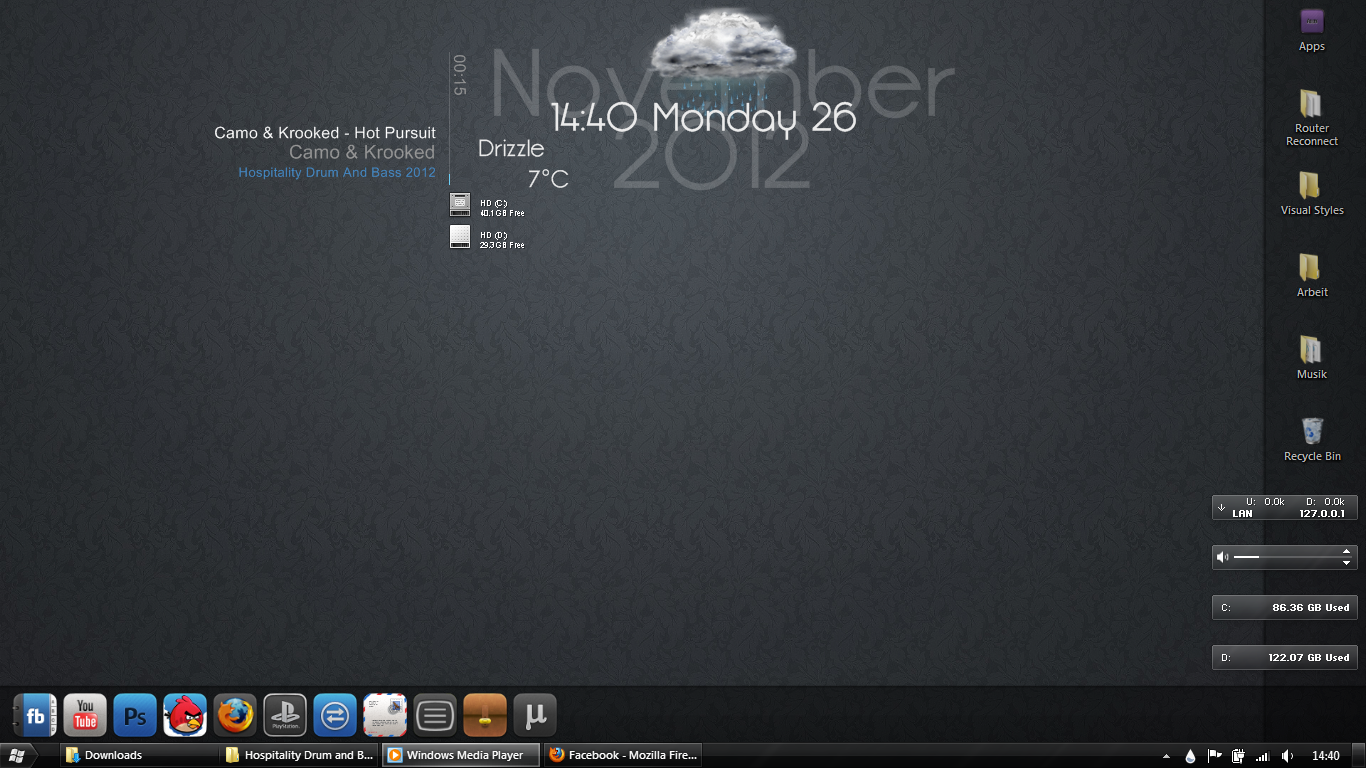Open the Router Reconnect folder
Viewport: 1366px width, 768px height.
1311,105
